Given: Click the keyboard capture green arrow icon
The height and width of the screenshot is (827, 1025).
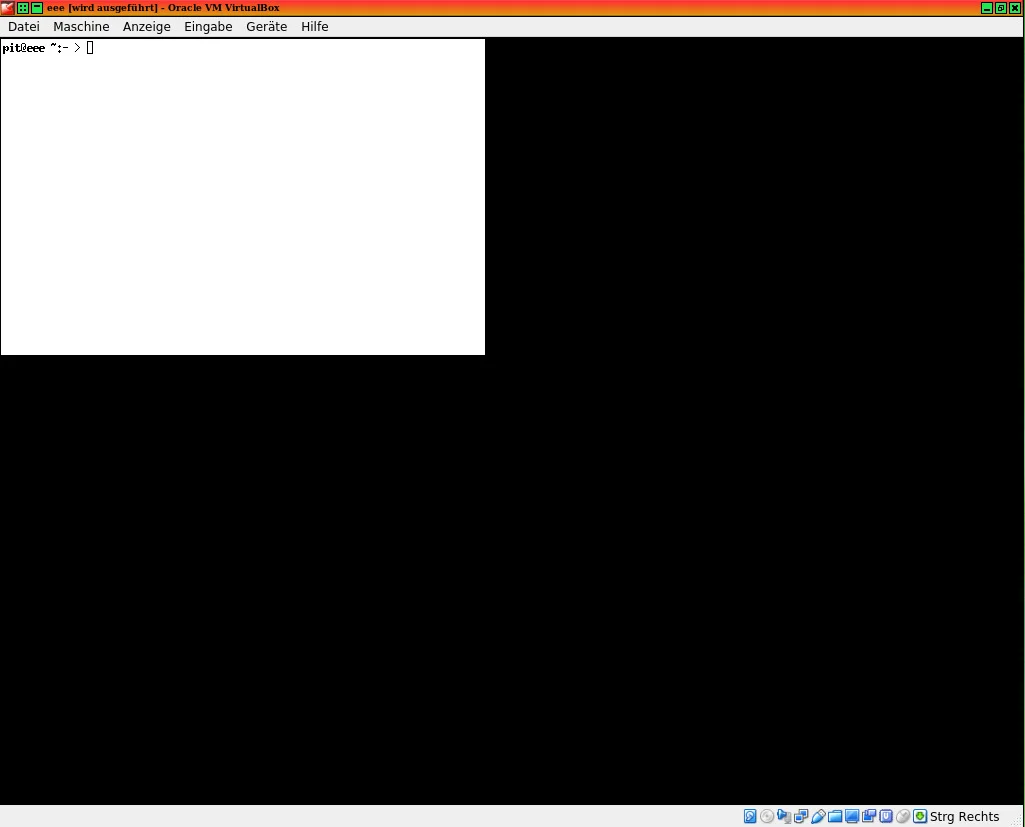Looking at the screenshot, I should 920,816.
